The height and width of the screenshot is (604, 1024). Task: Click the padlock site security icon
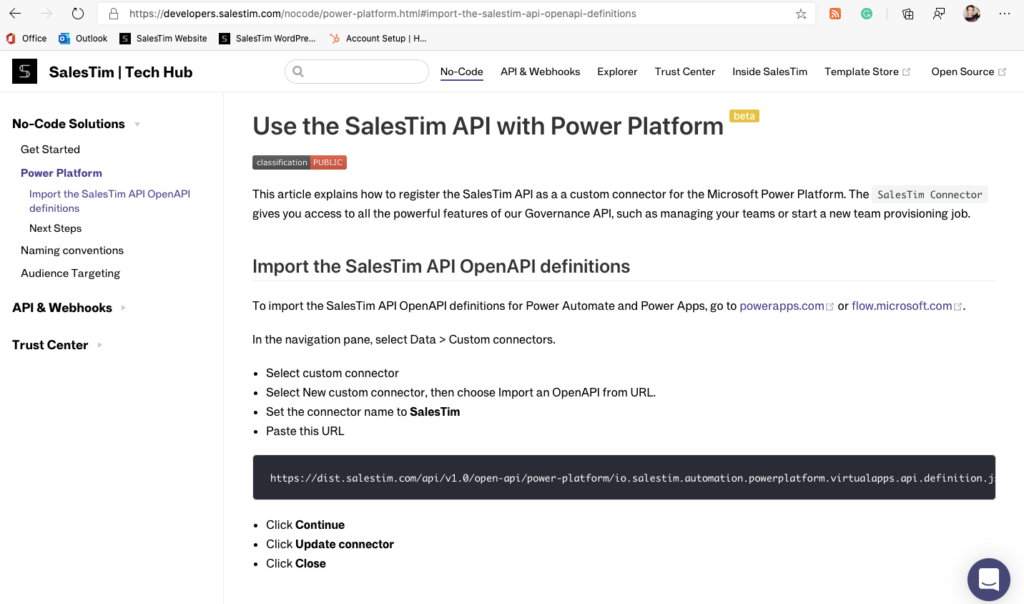(x=114, y=14)
